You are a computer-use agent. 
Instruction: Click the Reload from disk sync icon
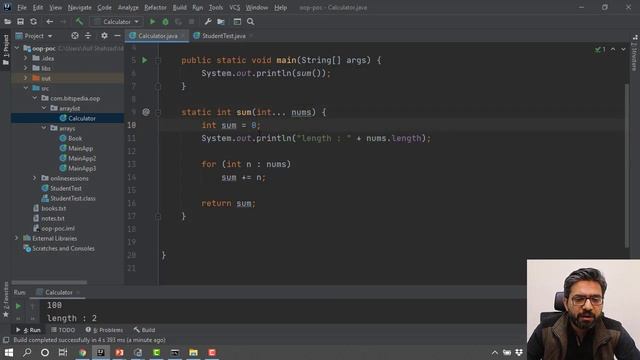[x=33, y=22]
